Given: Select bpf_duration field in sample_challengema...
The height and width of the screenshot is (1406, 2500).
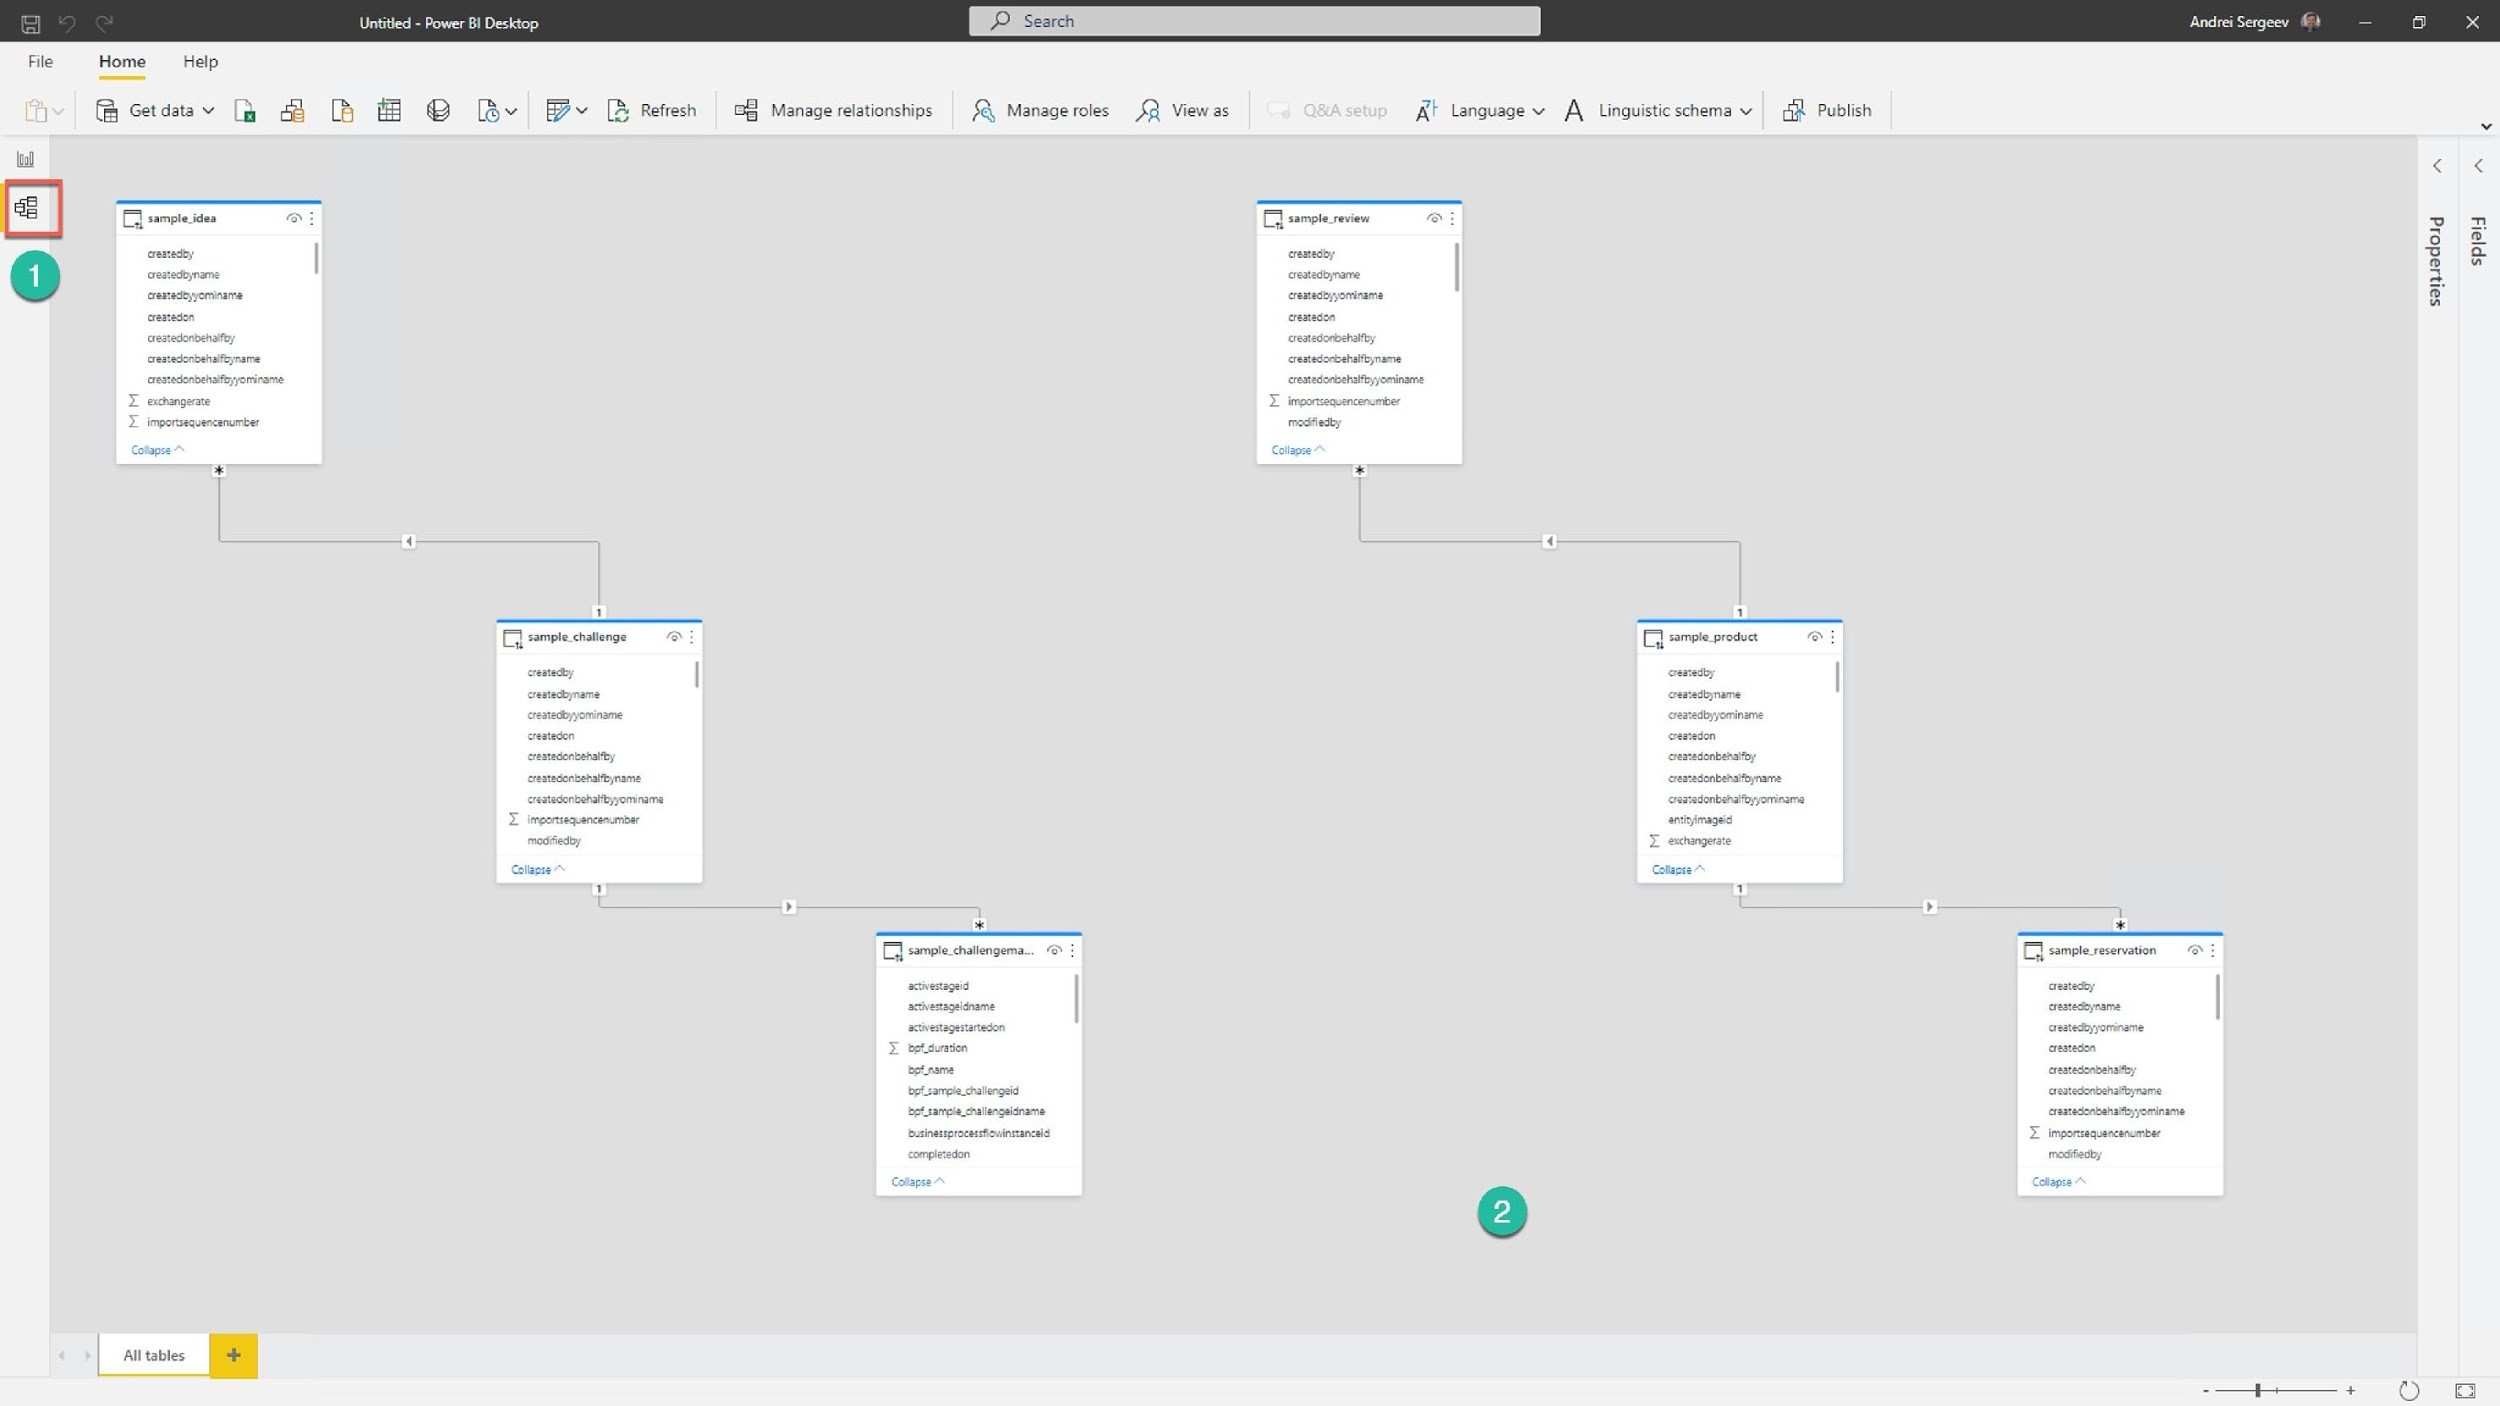Looking at the screenshot, I should [937, 1048].
